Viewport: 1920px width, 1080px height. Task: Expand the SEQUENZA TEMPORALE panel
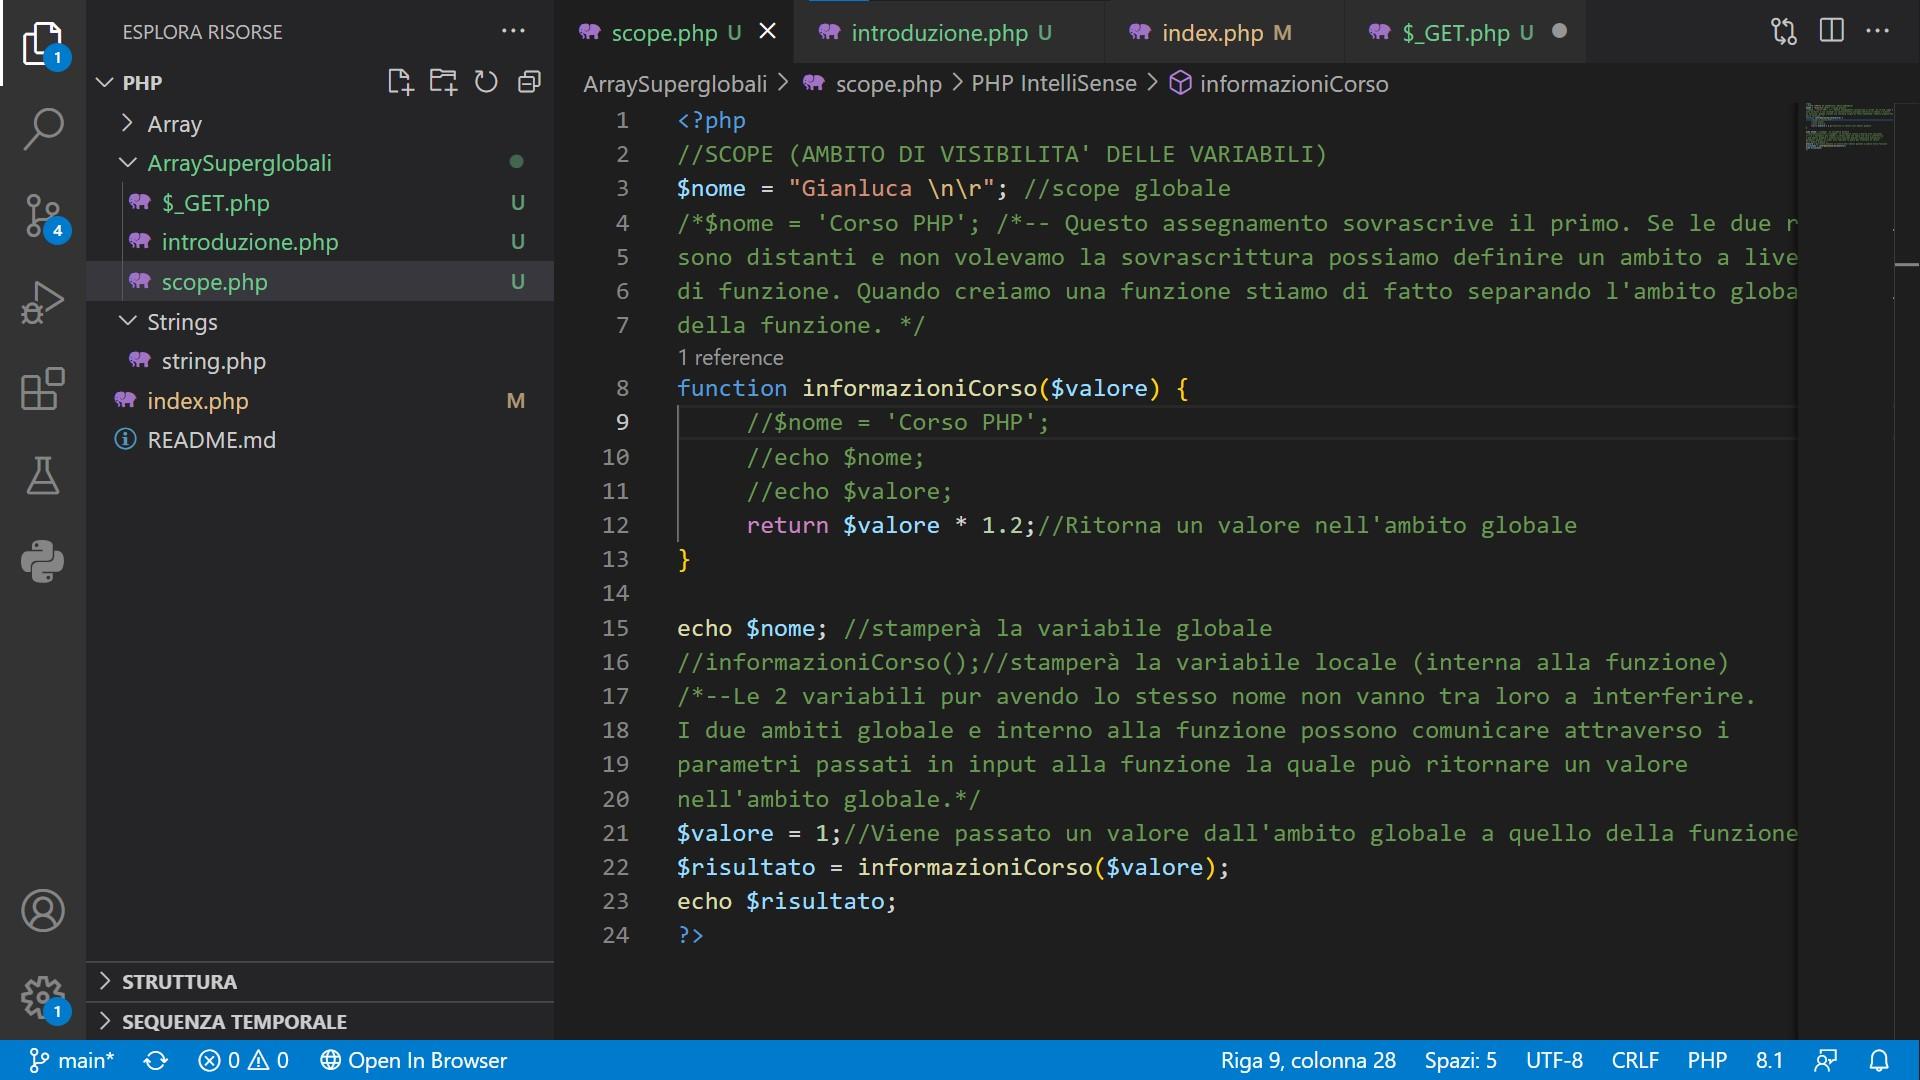pos(320,1022)
